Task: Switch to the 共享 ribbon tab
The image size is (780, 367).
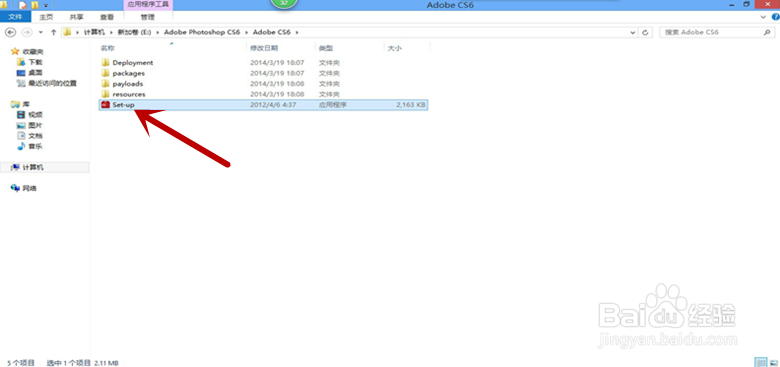Action: (77, 17)
